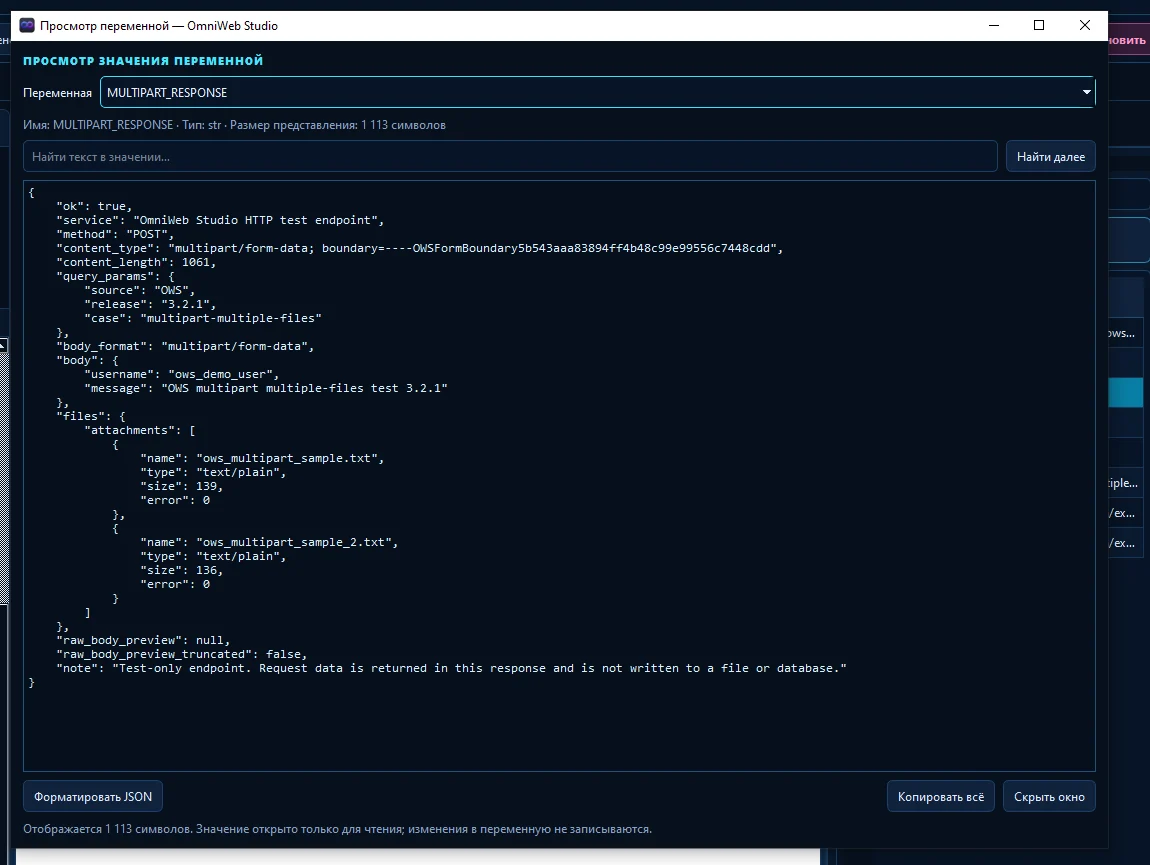Screen dimensions: 1150x865
Task: Click the "size": 139 line
Action: click(x=181, y=486)
